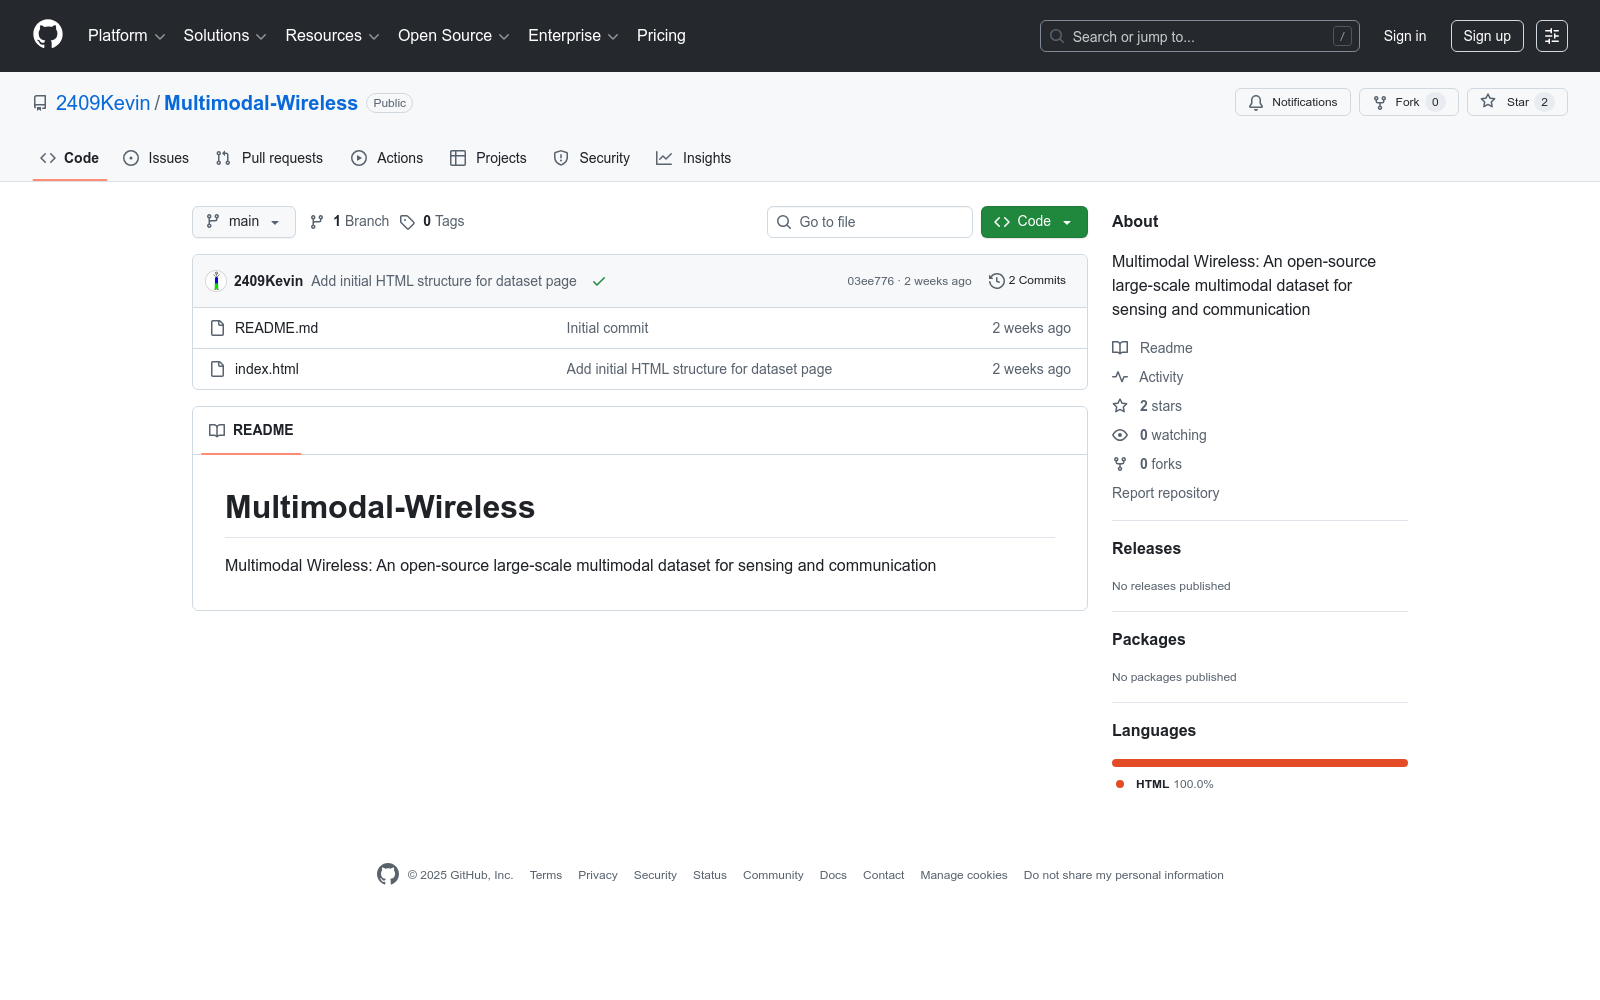Viewport: 1600px width, 1000px height.
Task: Open the appearance settings icon in header
Action: pos(1552,36)
